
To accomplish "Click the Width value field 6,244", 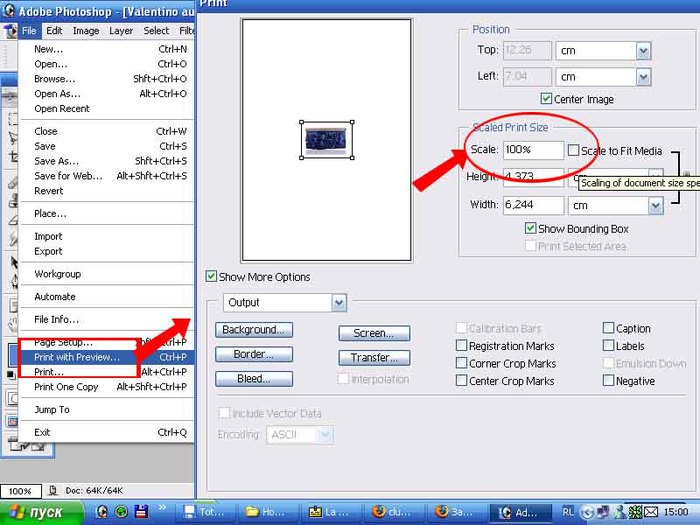I will pos(533,205).
